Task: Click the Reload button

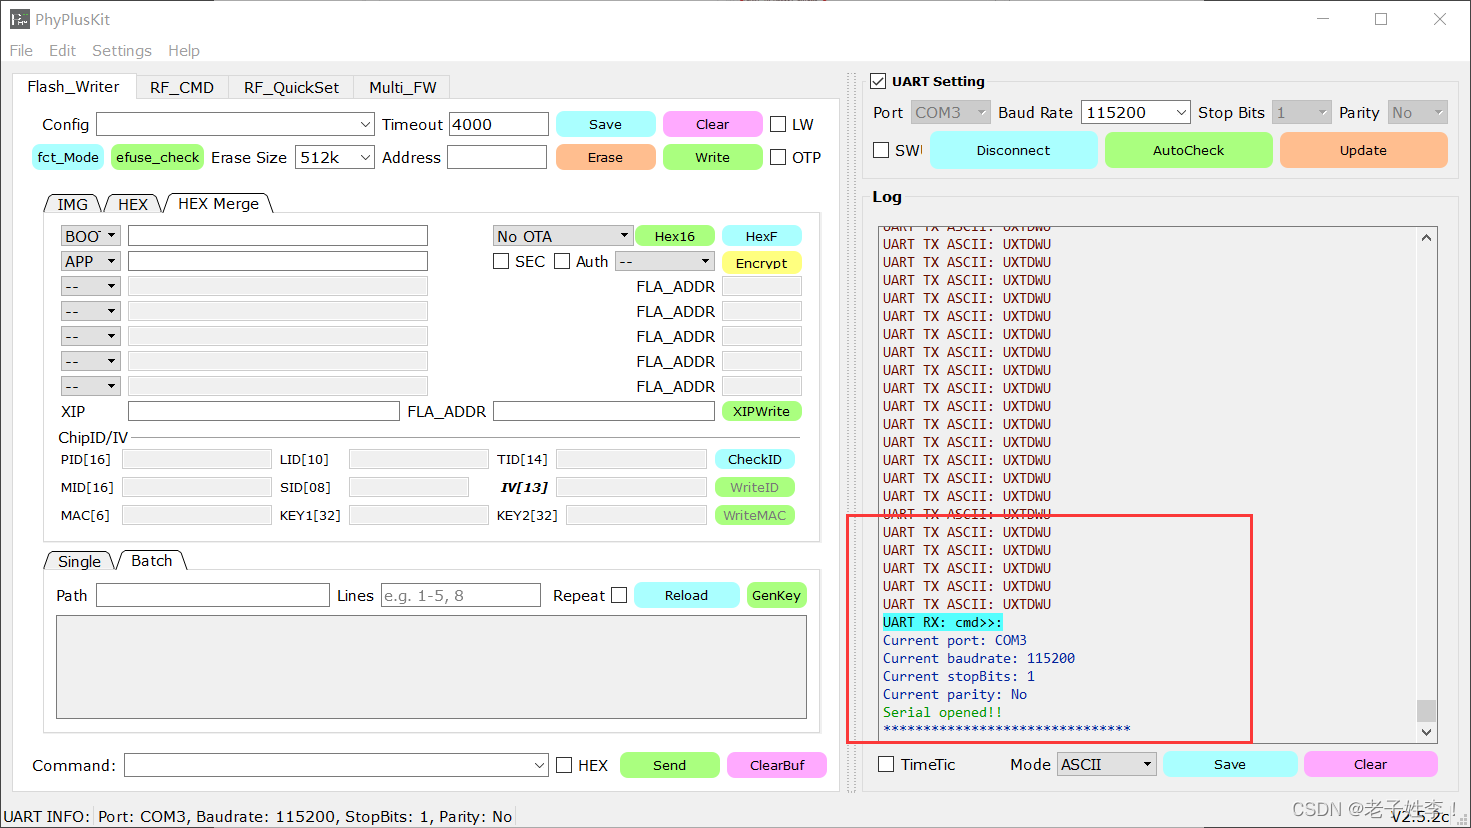Action: [x=686, y=595]
